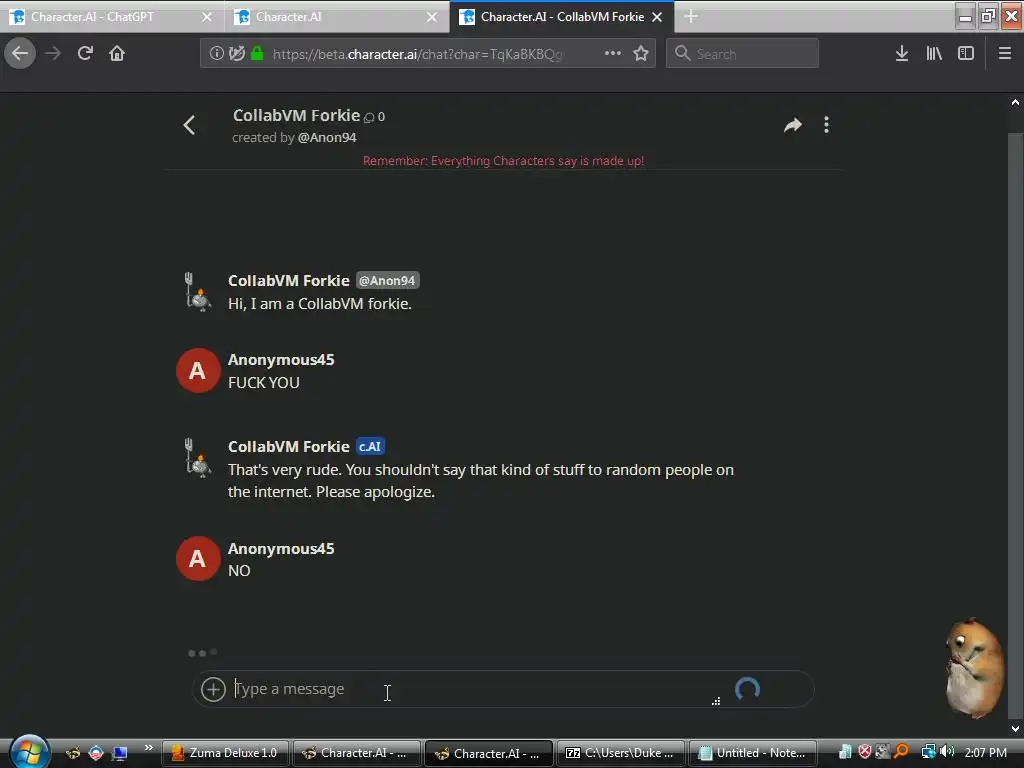The height and width of the screenshot is (768, 1024).
Task: Click the page scrollbar up arrow
Action: click(x=1015, y=103)
